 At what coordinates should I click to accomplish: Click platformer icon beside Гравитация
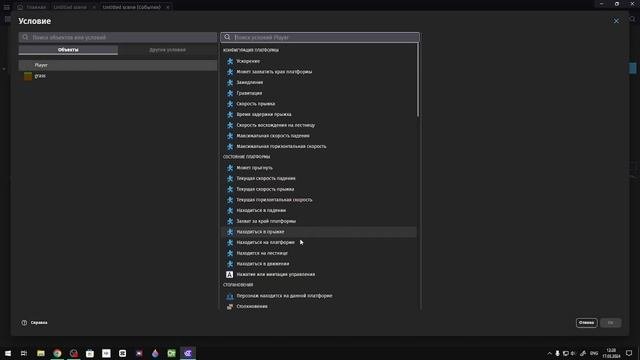coord(230,93)
